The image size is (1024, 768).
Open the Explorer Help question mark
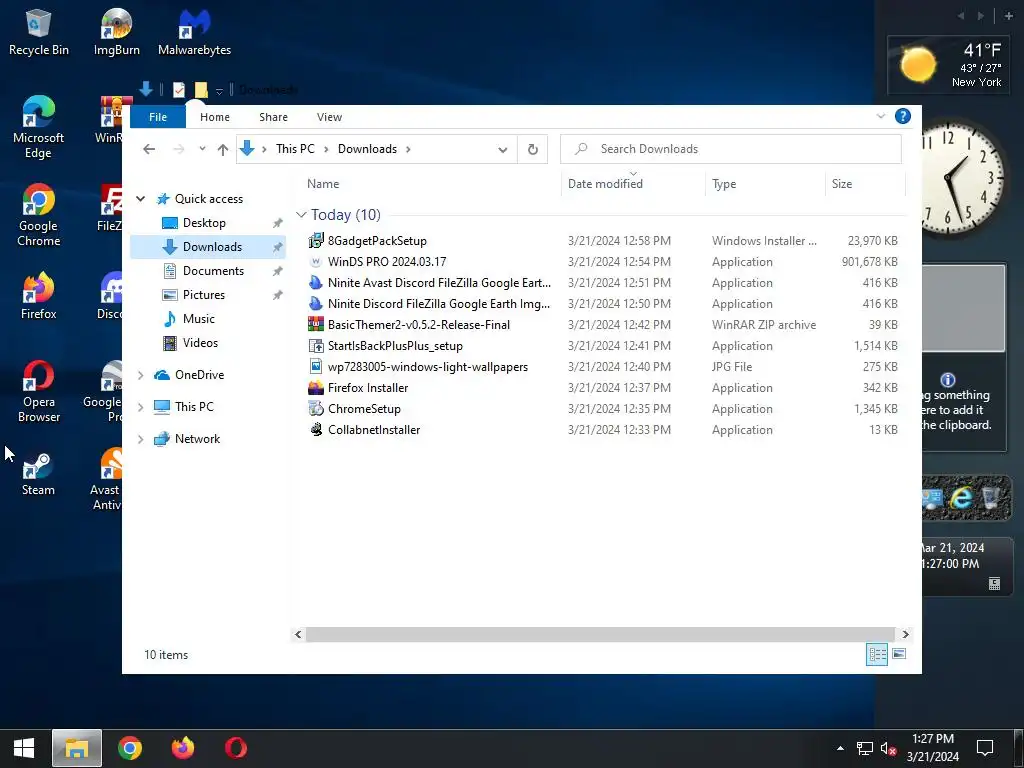903,116
